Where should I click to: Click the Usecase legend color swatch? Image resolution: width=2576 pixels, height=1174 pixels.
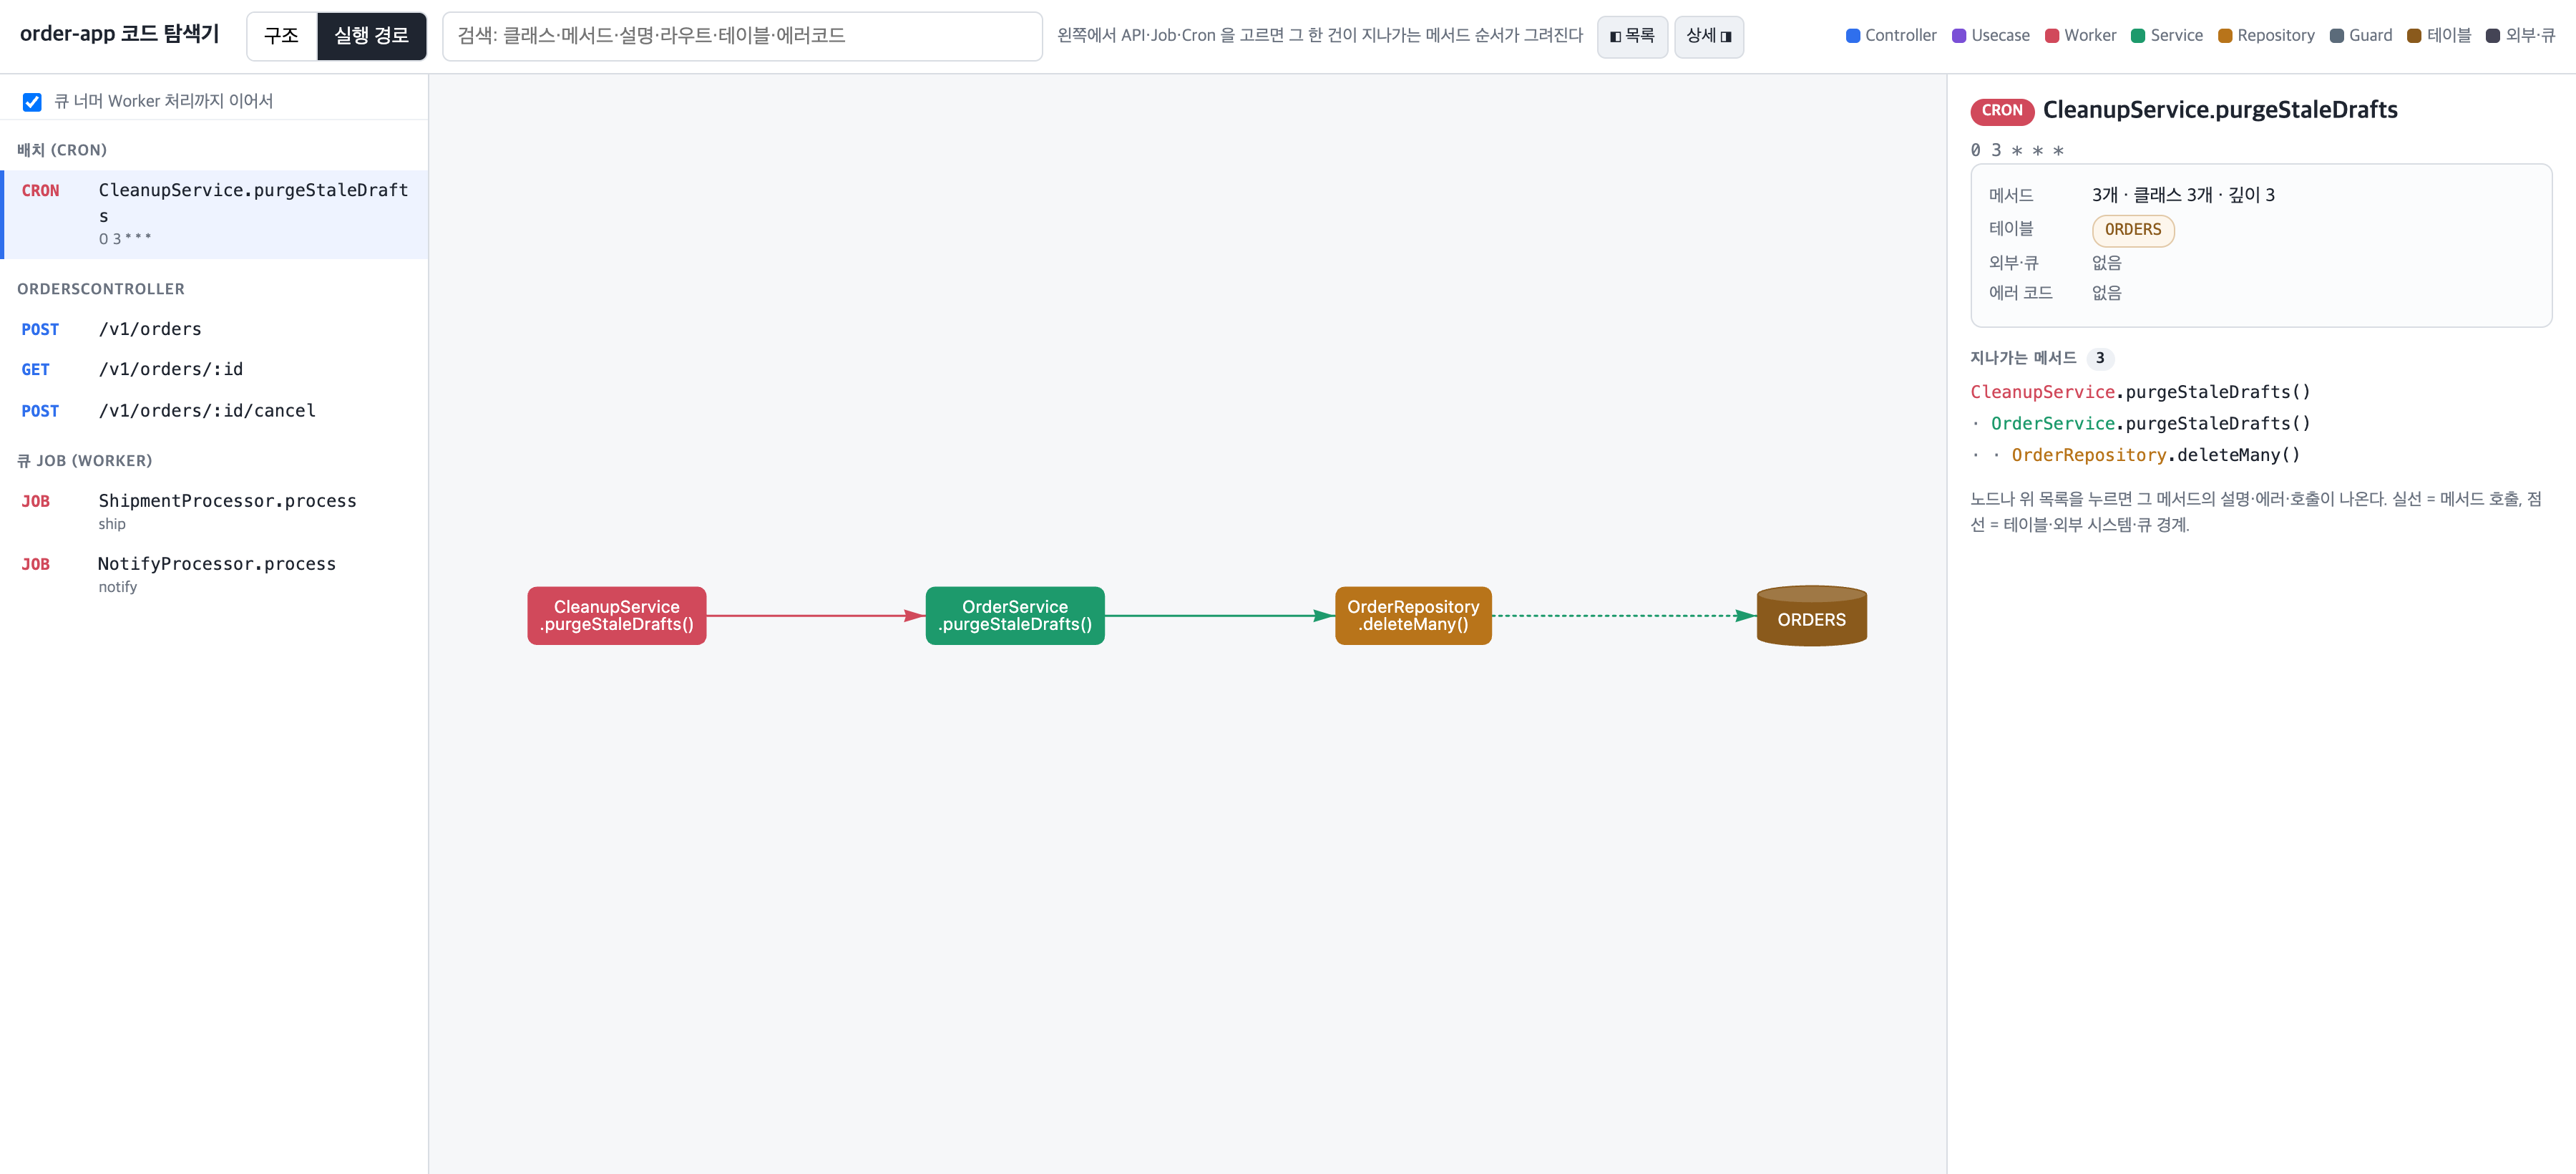pyautogui.click(x=1958, y=36)
